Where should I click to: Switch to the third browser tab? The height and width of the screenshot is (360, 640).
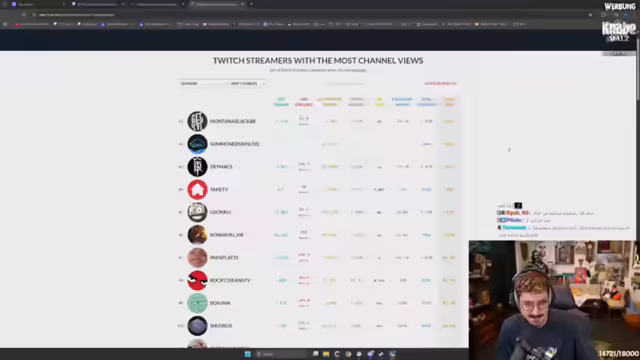click(x=158, y=4)
